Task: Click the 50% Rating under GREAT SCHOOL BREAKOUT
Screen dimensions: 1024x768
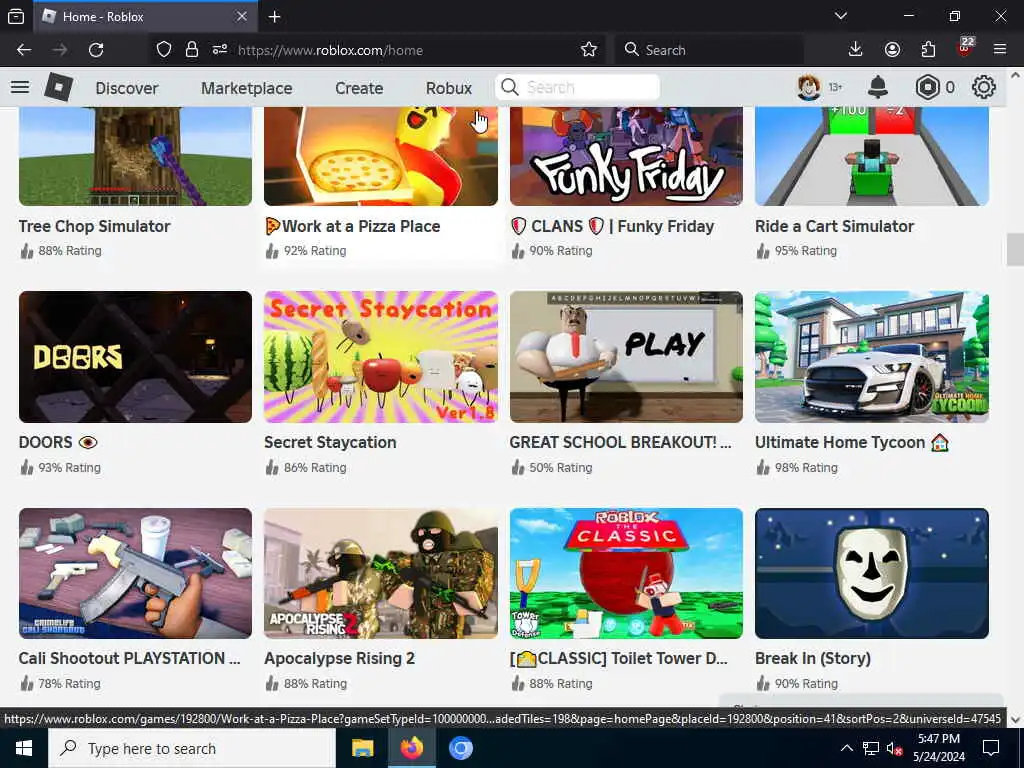Action: click(x=560, y=468)
